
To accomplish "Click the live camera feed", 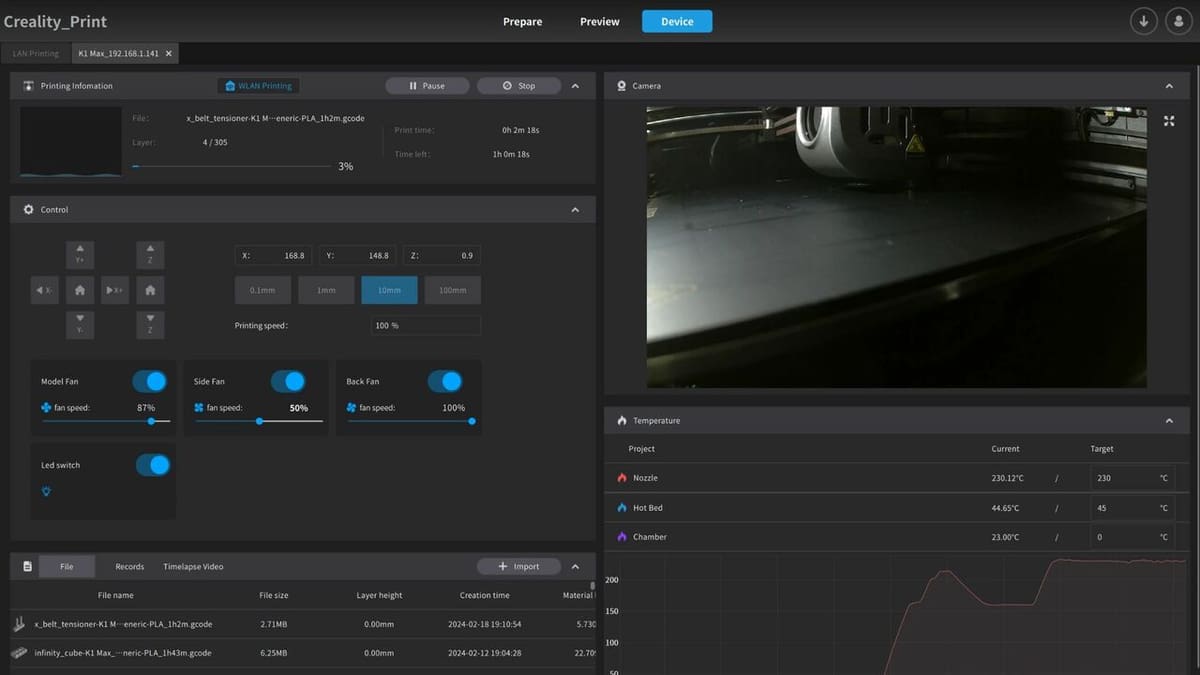I will point(897,247).
